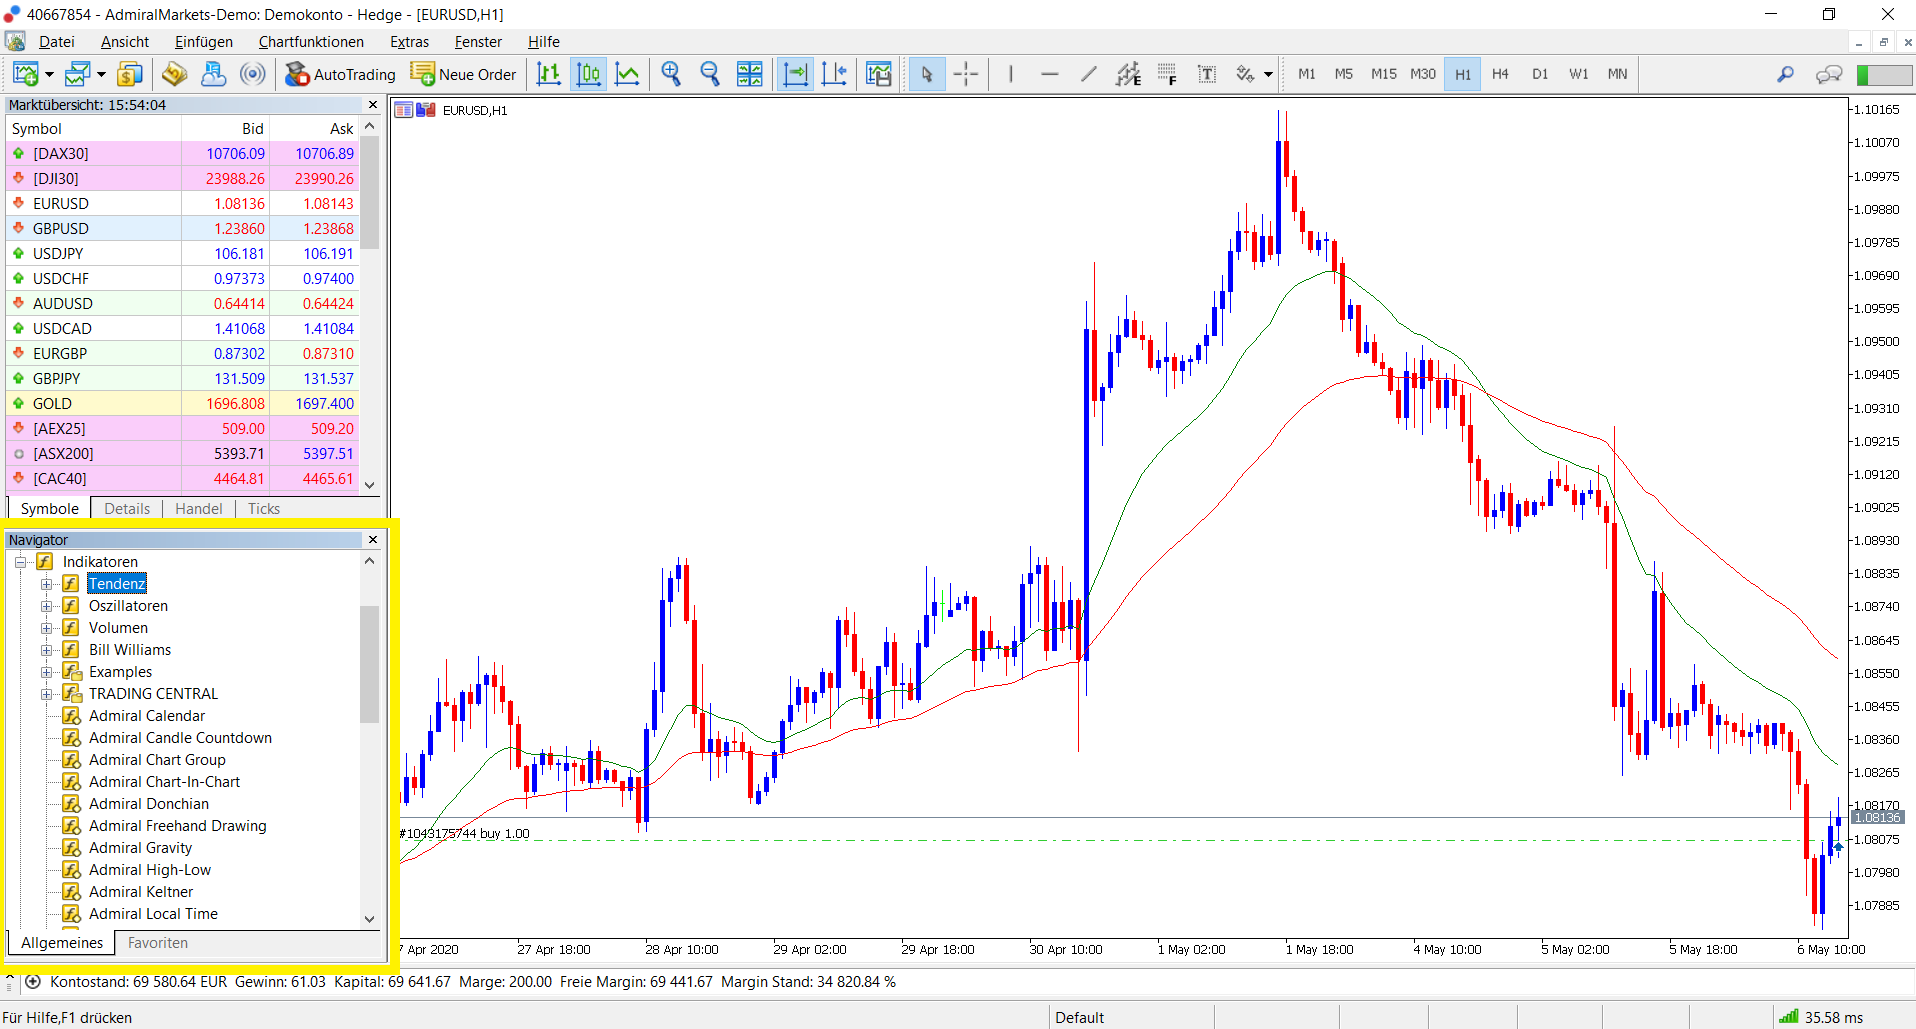Open new chart dropdown arrow
This screenshot has height=1029, width=1916.
coord(49,74)
